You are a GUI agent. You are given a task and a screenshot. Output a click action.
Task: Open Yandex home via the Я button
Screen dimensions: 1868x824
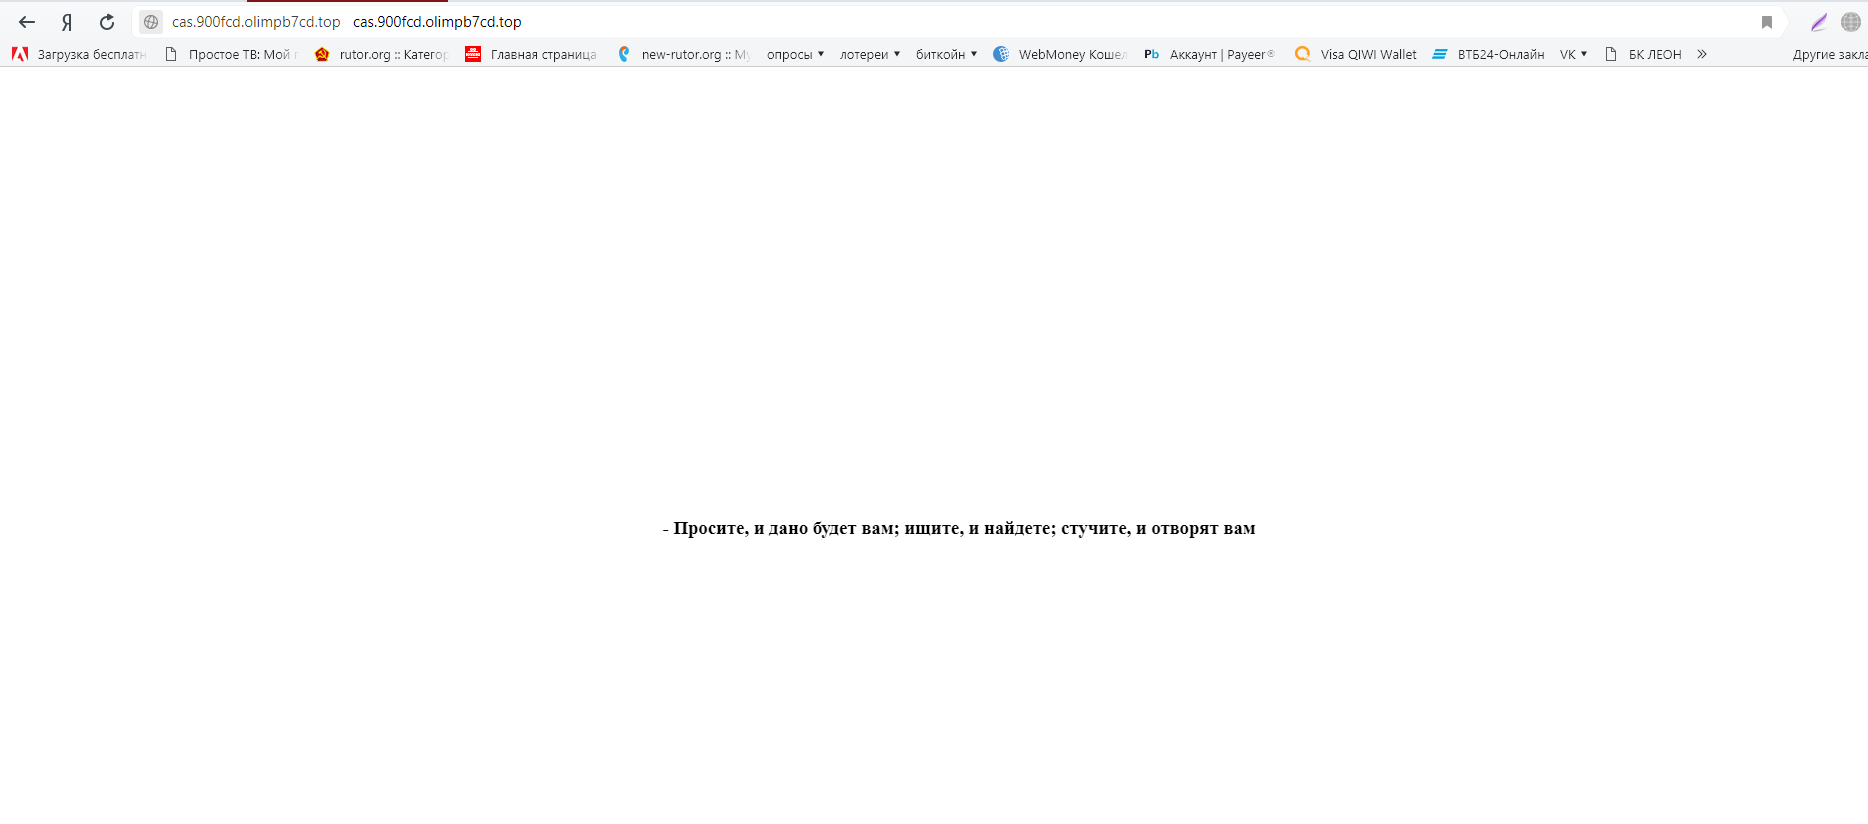coord(67,22)
